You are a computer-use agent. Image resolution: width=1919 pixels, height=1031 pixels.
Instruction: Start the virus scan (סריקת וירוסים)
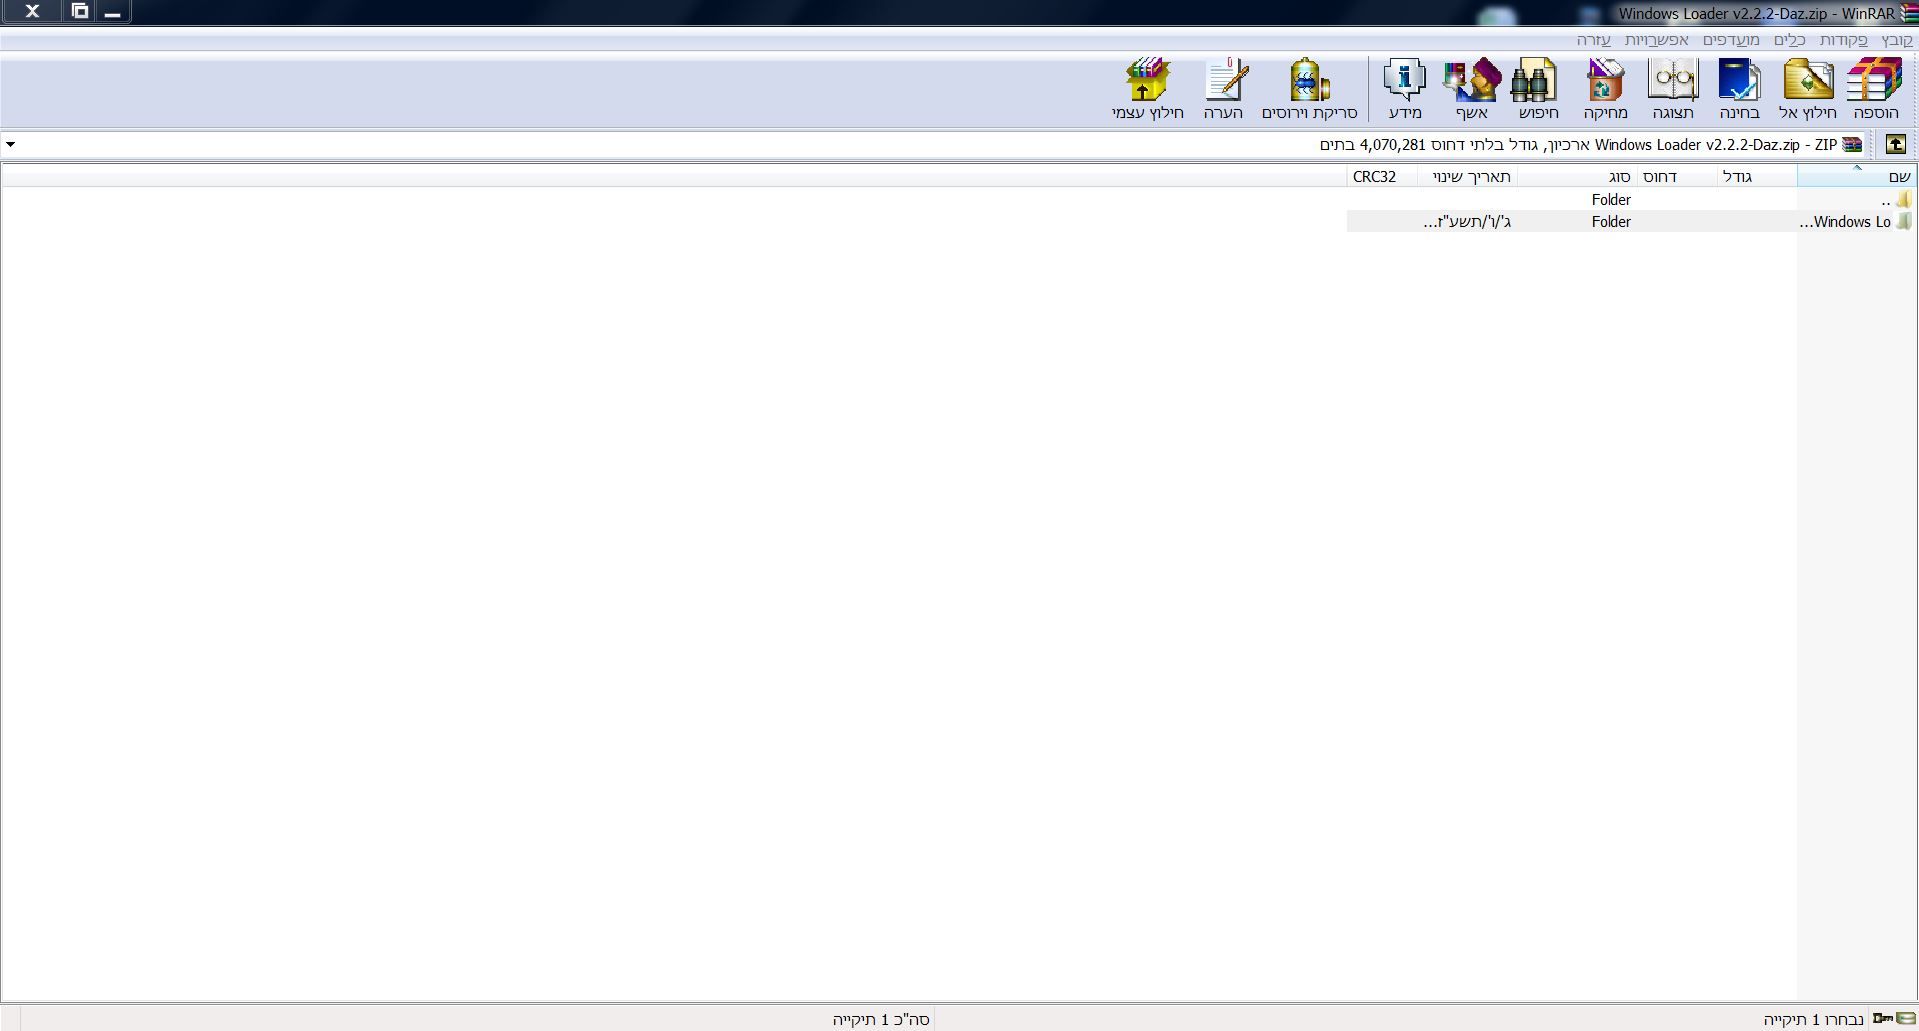pos(1310,89)
